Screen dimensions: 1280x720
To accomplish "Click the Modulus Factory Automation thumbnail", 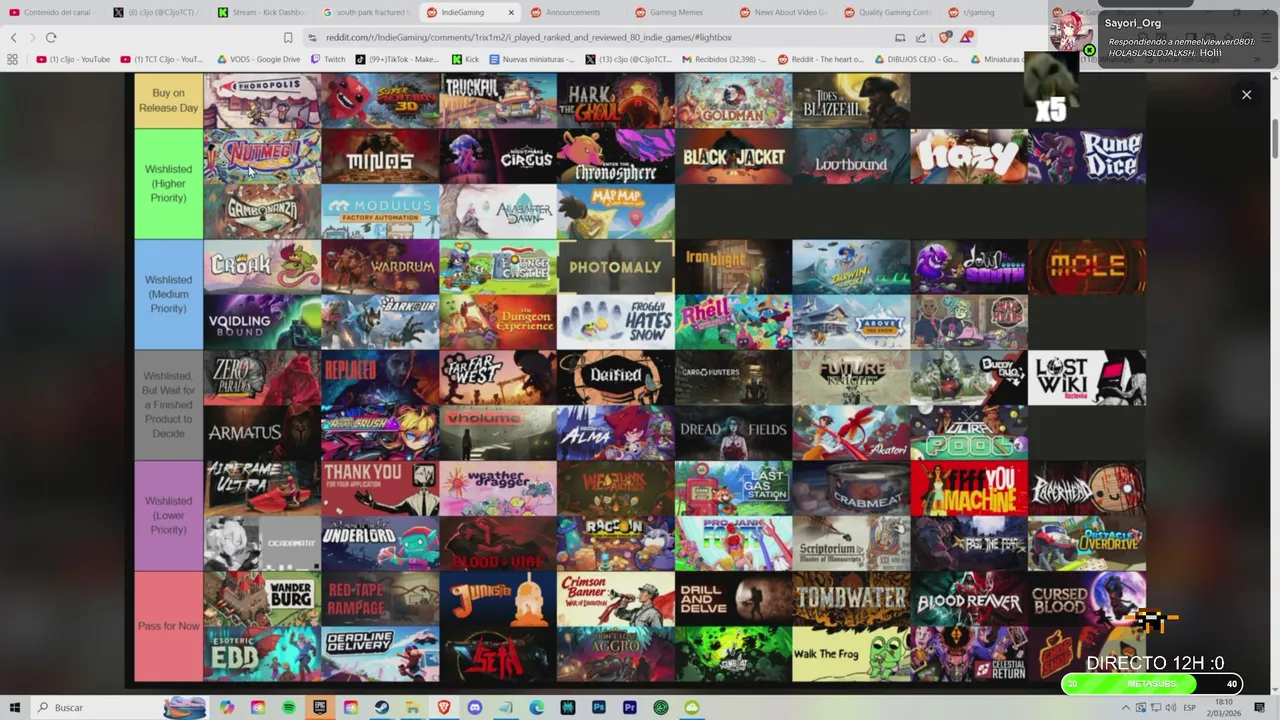I will [380, 211].
